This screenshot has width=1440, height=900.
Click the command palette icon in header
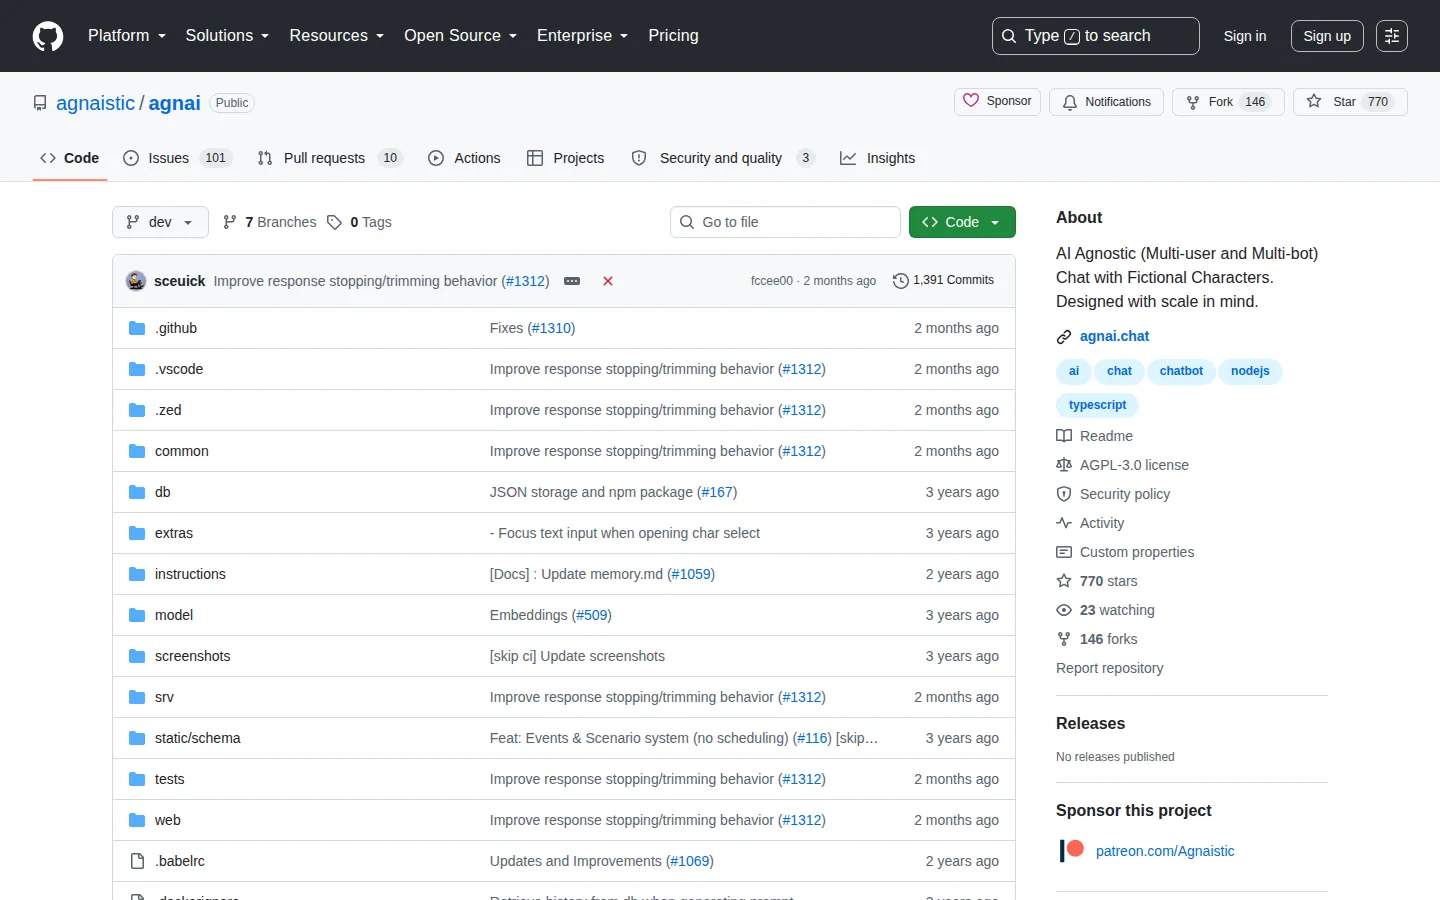[x=1392, y=36]
